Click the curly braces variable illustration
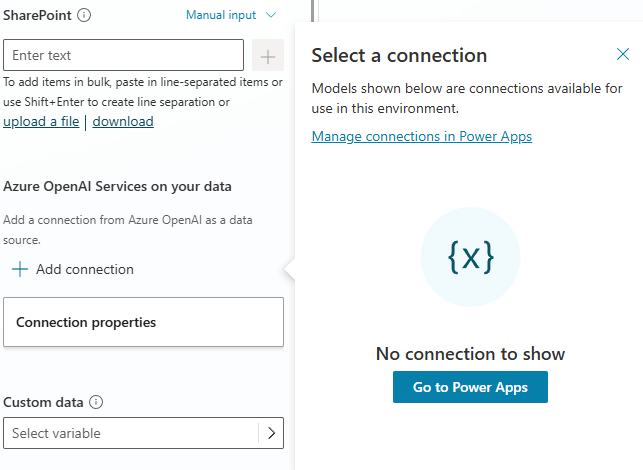 point(470,257)
